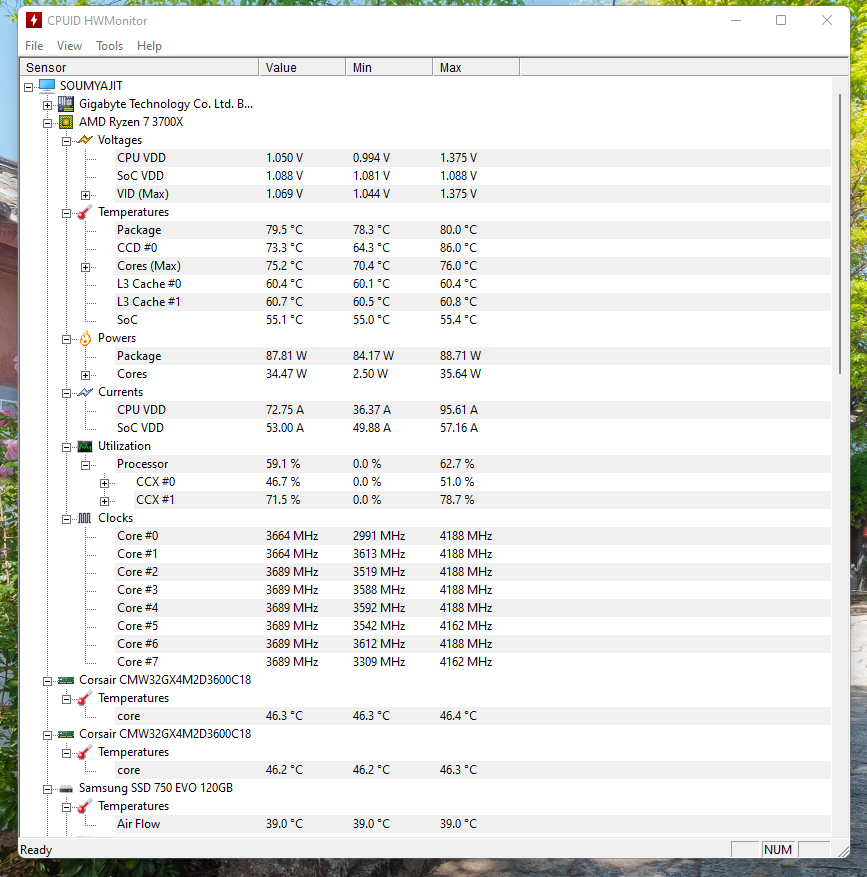Screen dimensions: 867x877
Task: Click the Max column header
Action: [x=476, y=67]
